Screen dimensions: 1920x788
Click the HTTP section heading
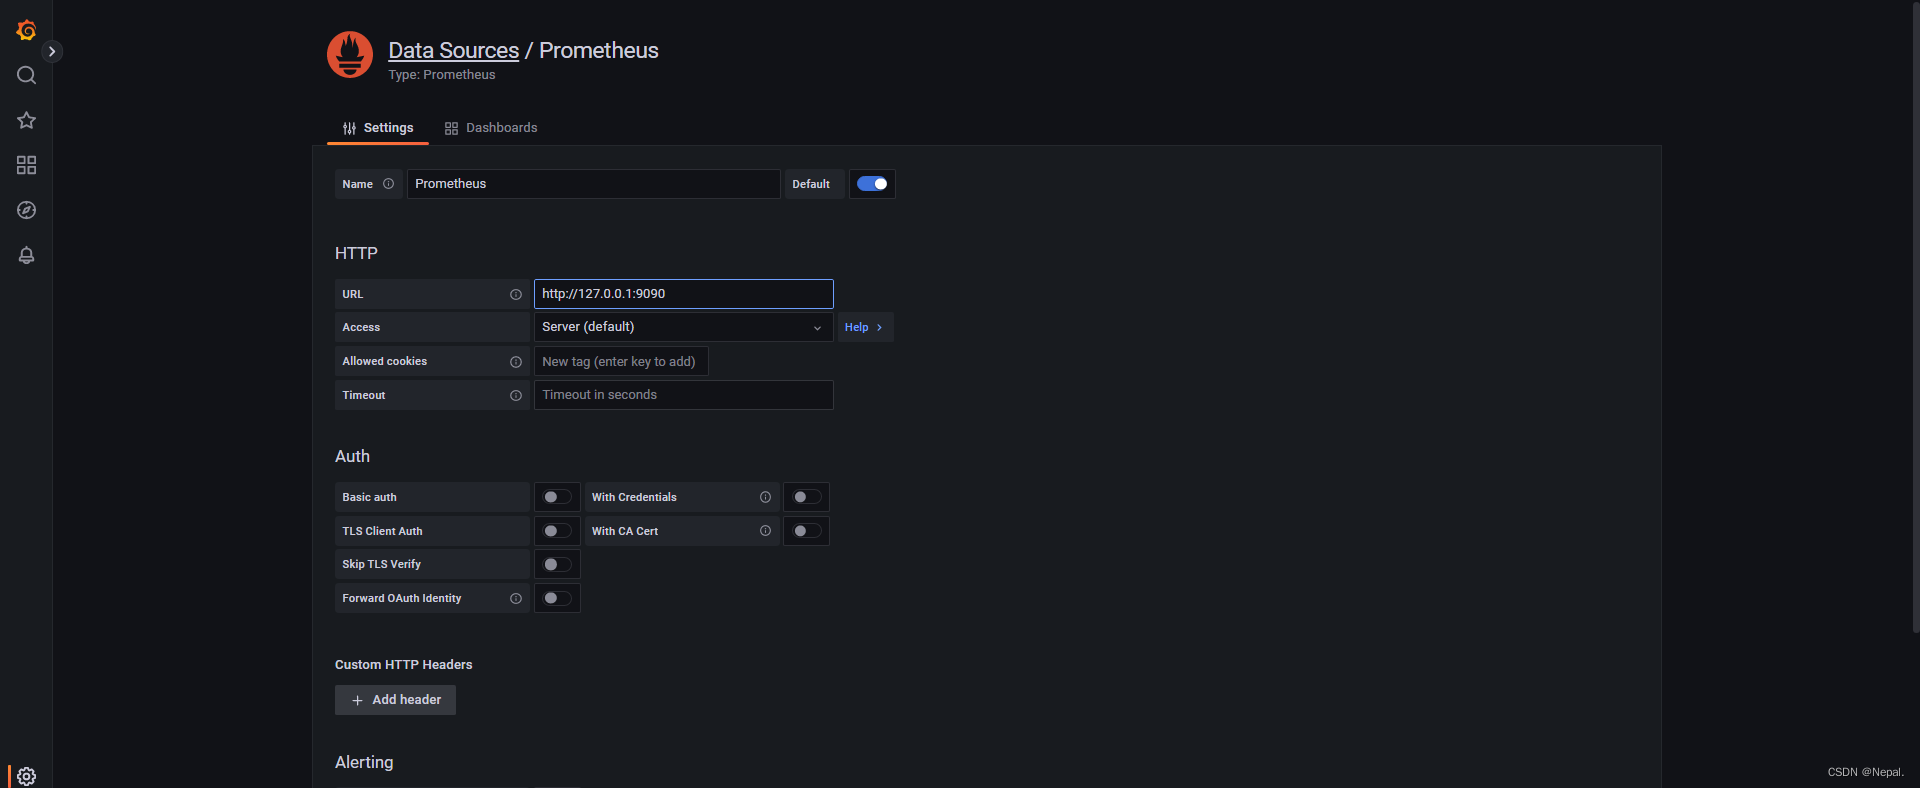(356, 253)
